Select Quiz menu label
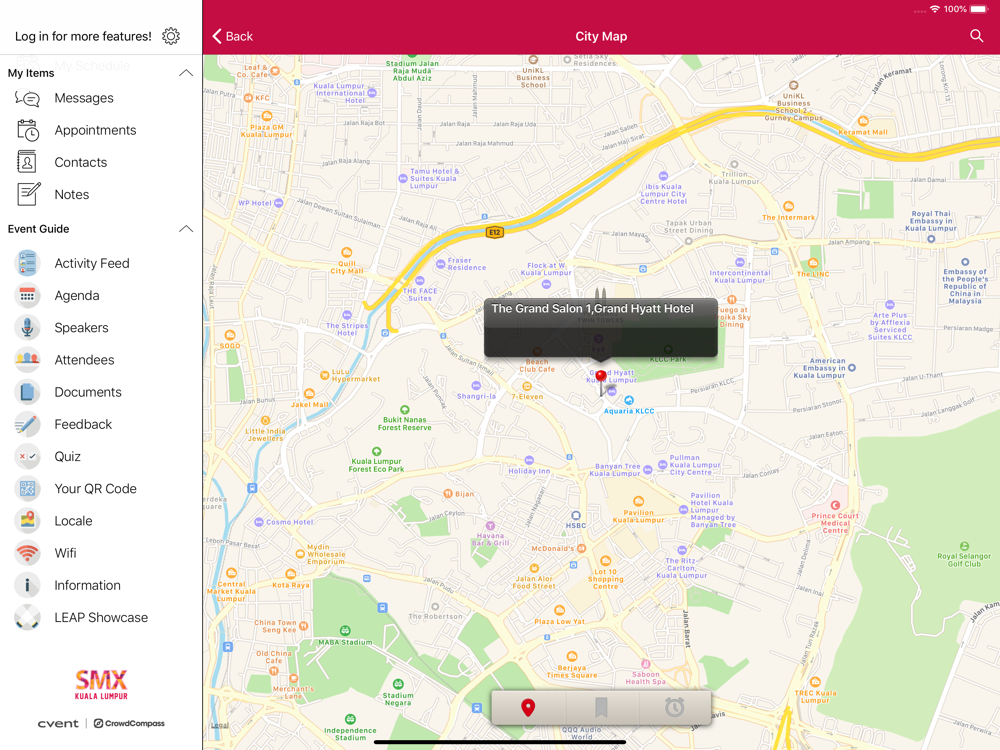 click(68, 457)
